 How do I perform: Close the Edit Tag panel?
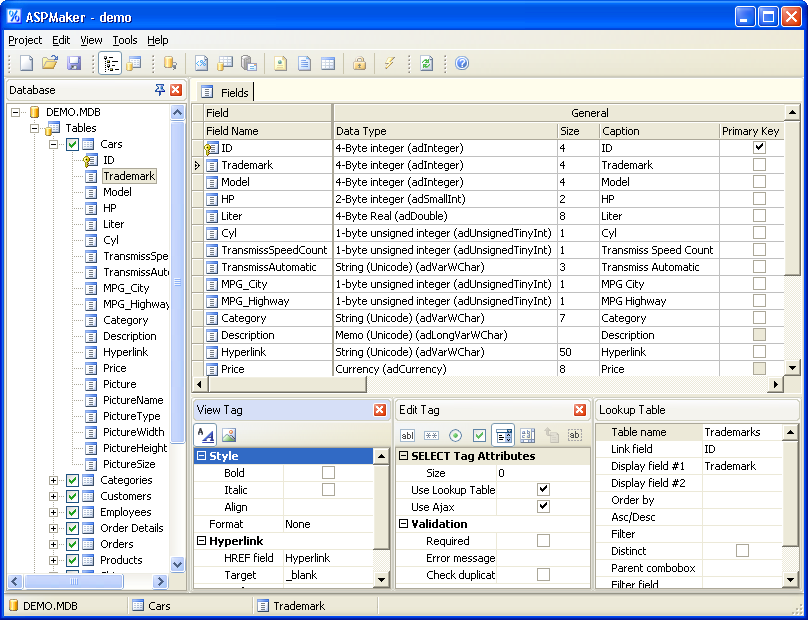[x=580, y=410]
